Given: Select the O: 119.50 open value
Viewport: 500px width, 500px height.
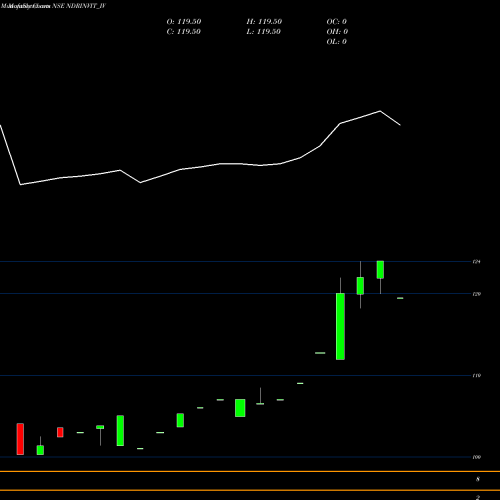Looking at the screenshot, I should click(x=184, y=22).
